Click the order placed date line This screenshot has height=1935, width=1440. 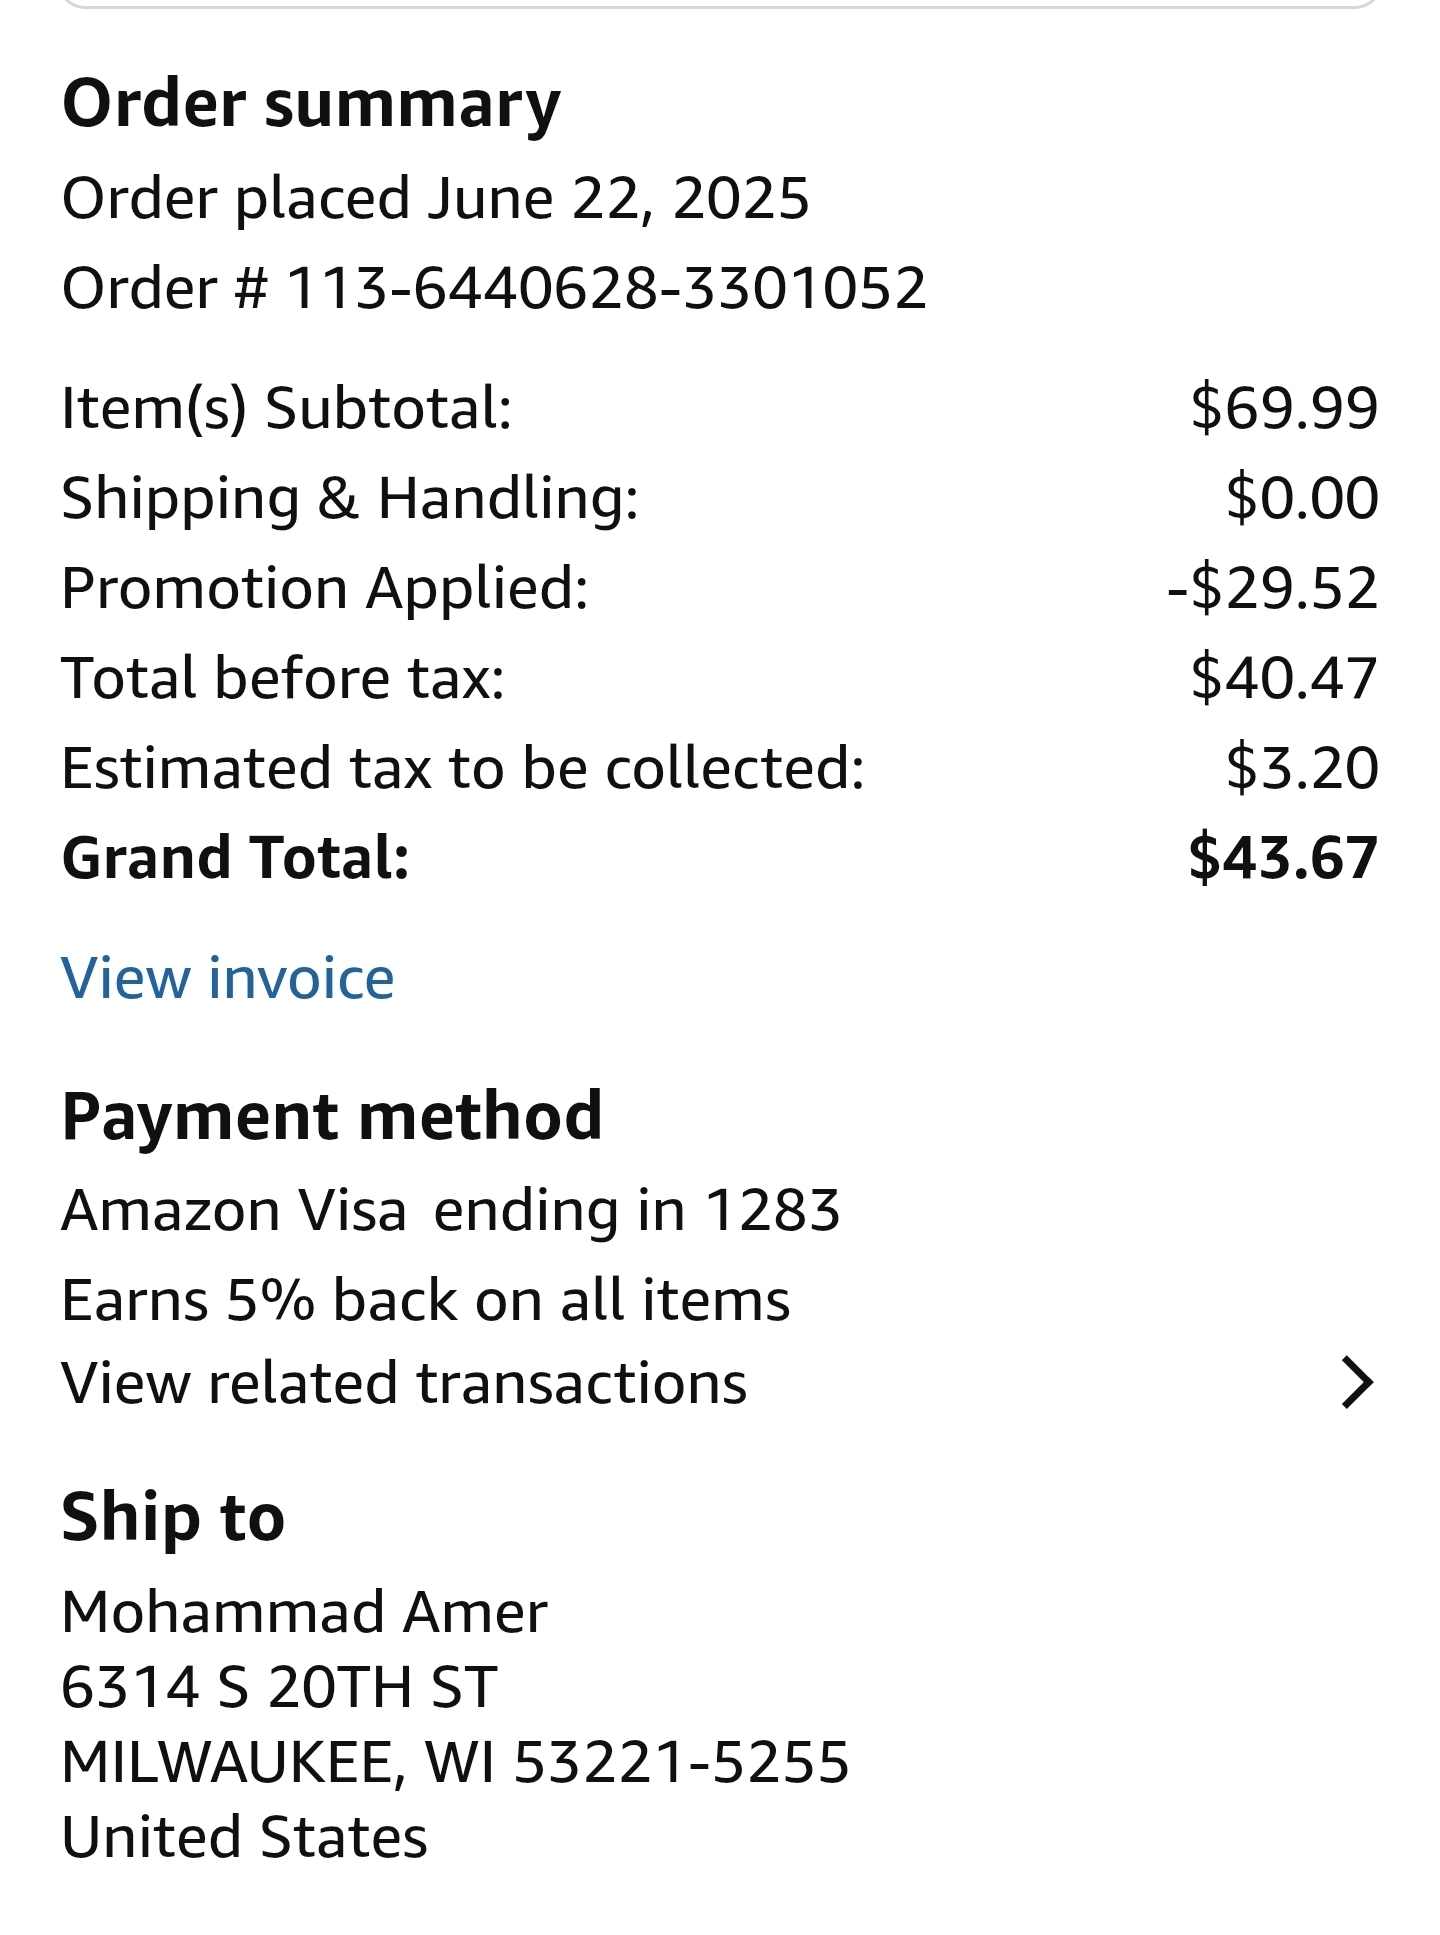click(x=435, y=198)
